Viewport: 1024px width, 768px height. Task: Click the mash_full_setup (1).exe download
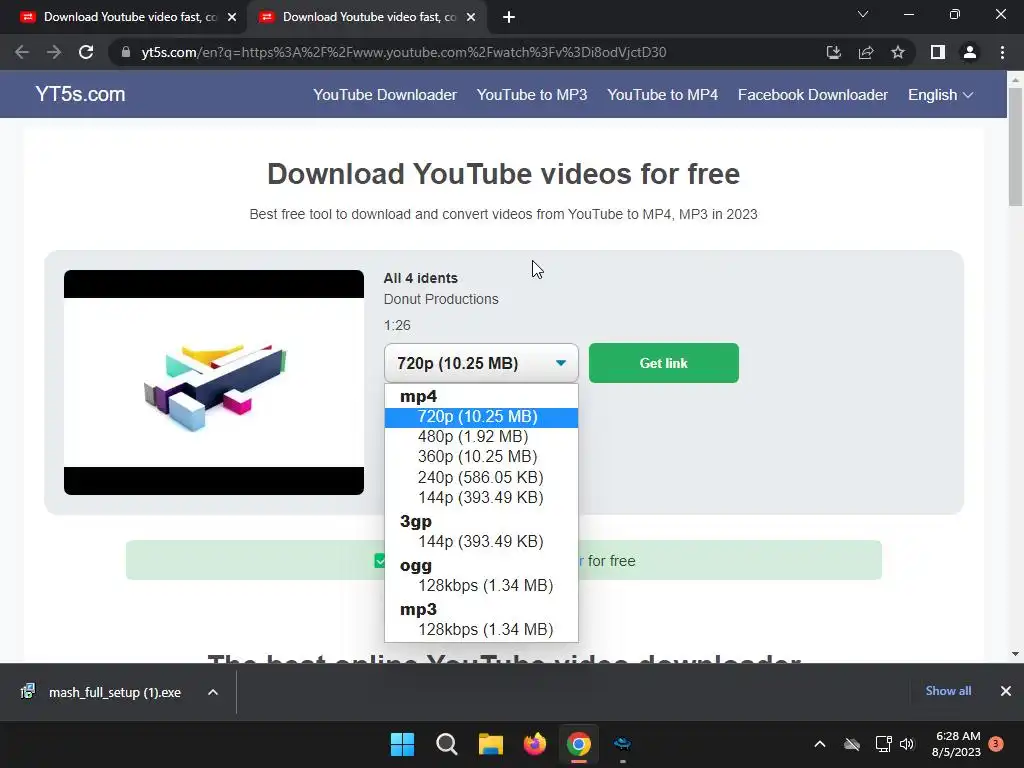115,692
